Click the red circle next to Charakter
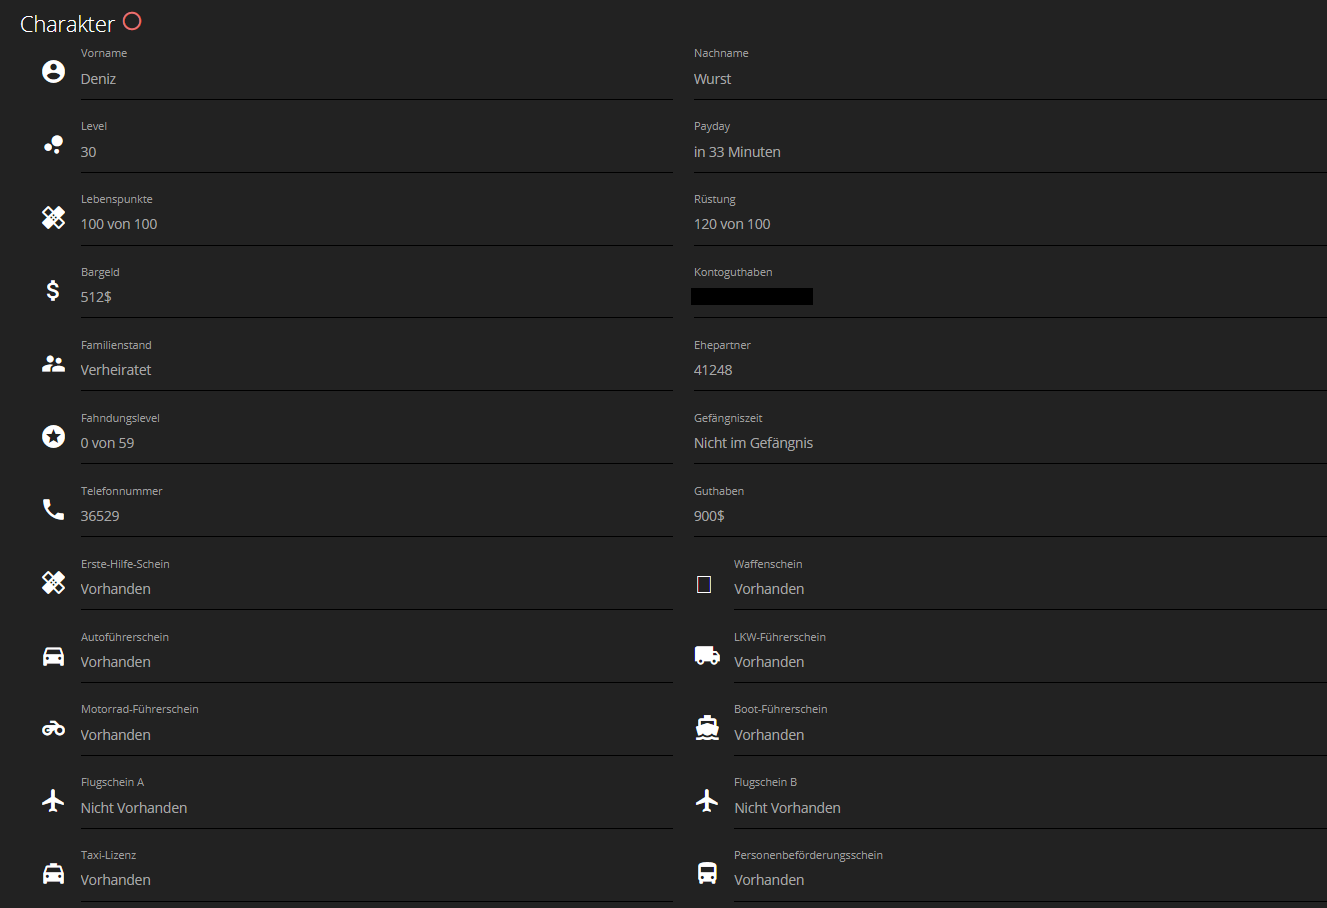The height and width of the screenshot is (908, 1327). point(132,21)
